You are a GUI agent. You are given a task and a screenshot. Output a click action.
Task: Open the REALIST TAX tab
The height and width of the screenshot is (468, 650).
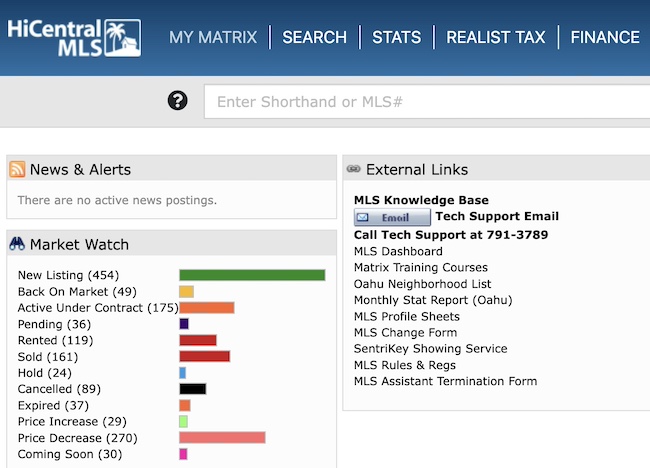pyautogui.click(x=496, y=37)
